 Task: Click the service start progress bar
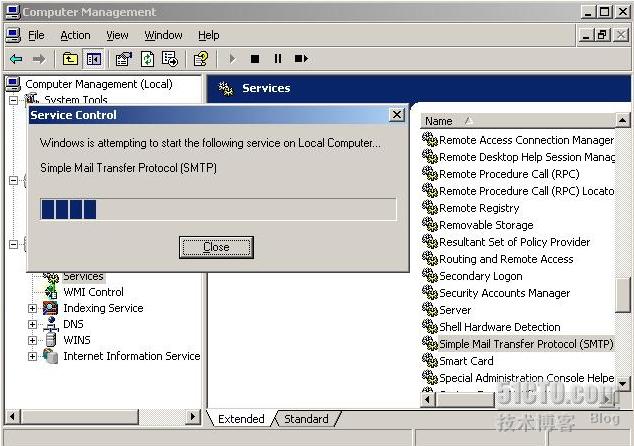click(218, 209)
